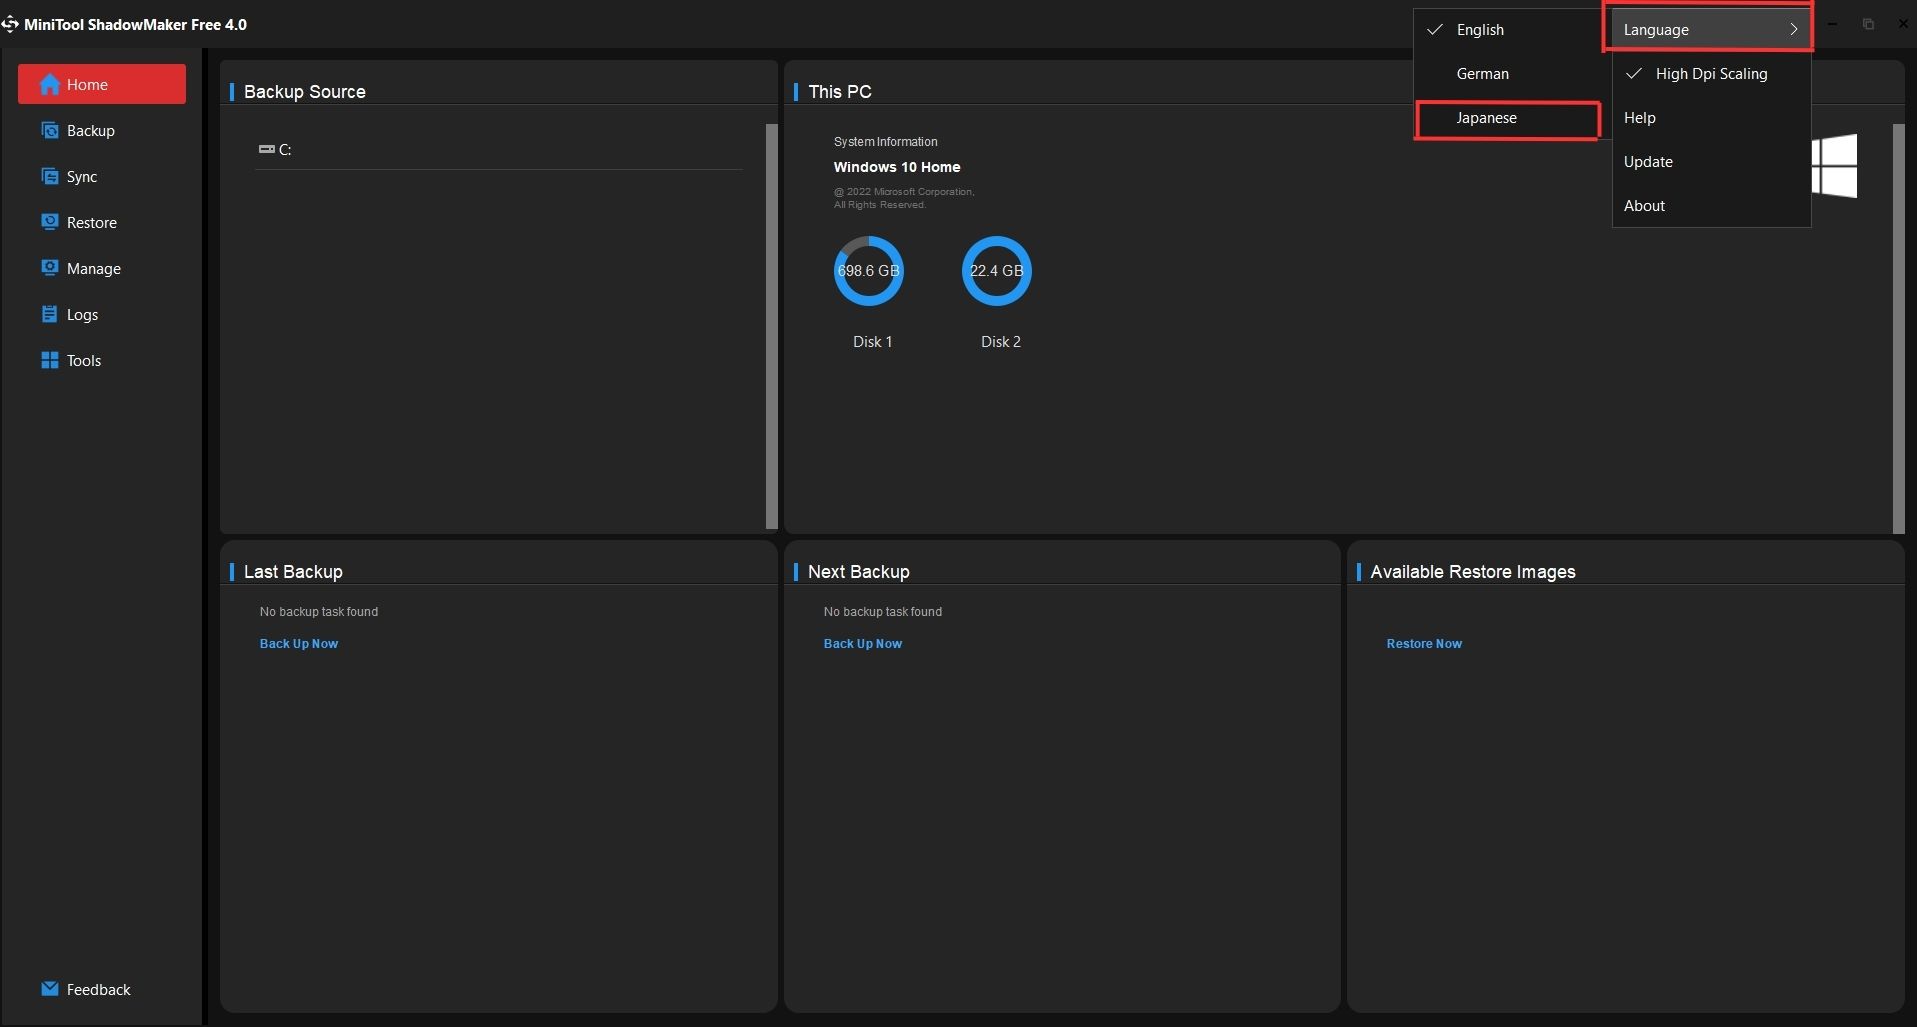Open the About menu entry
The image size is (1917, 1027).
click(x=1644, y=206)
